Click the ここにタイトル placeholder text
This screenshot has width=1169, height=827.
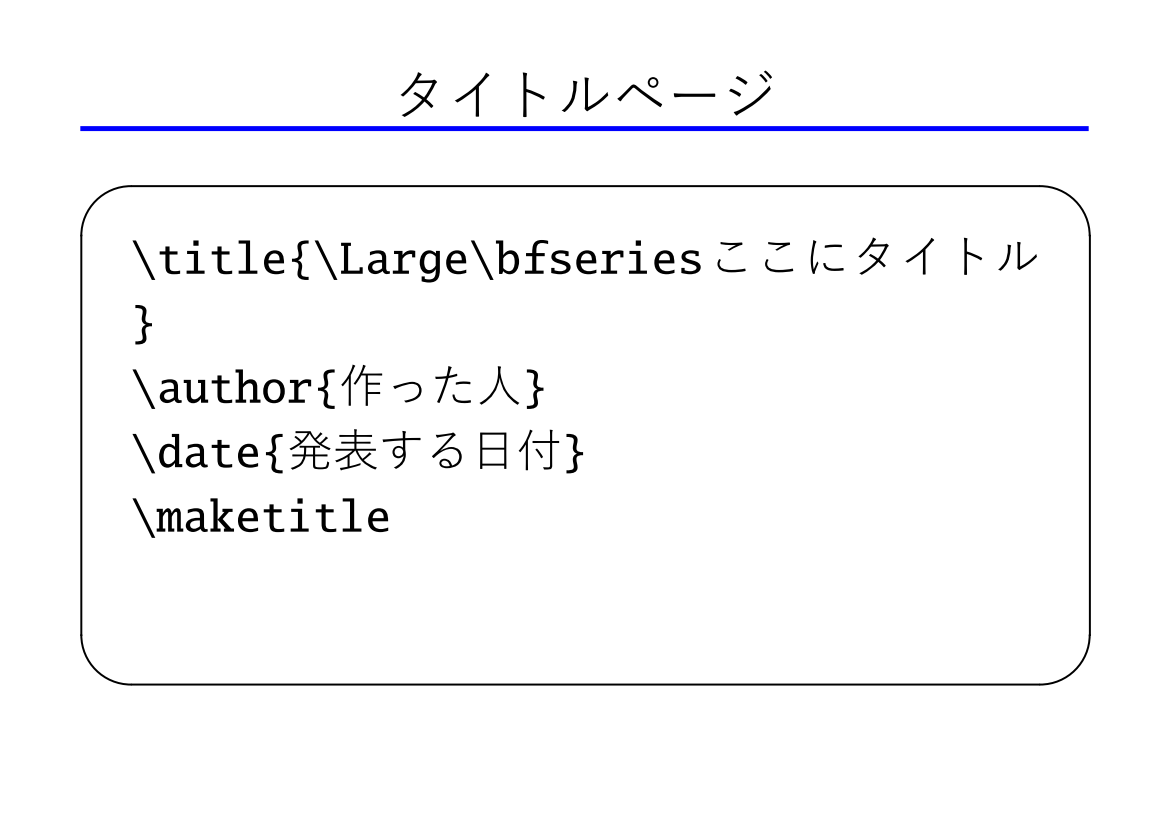coord(875,257)
